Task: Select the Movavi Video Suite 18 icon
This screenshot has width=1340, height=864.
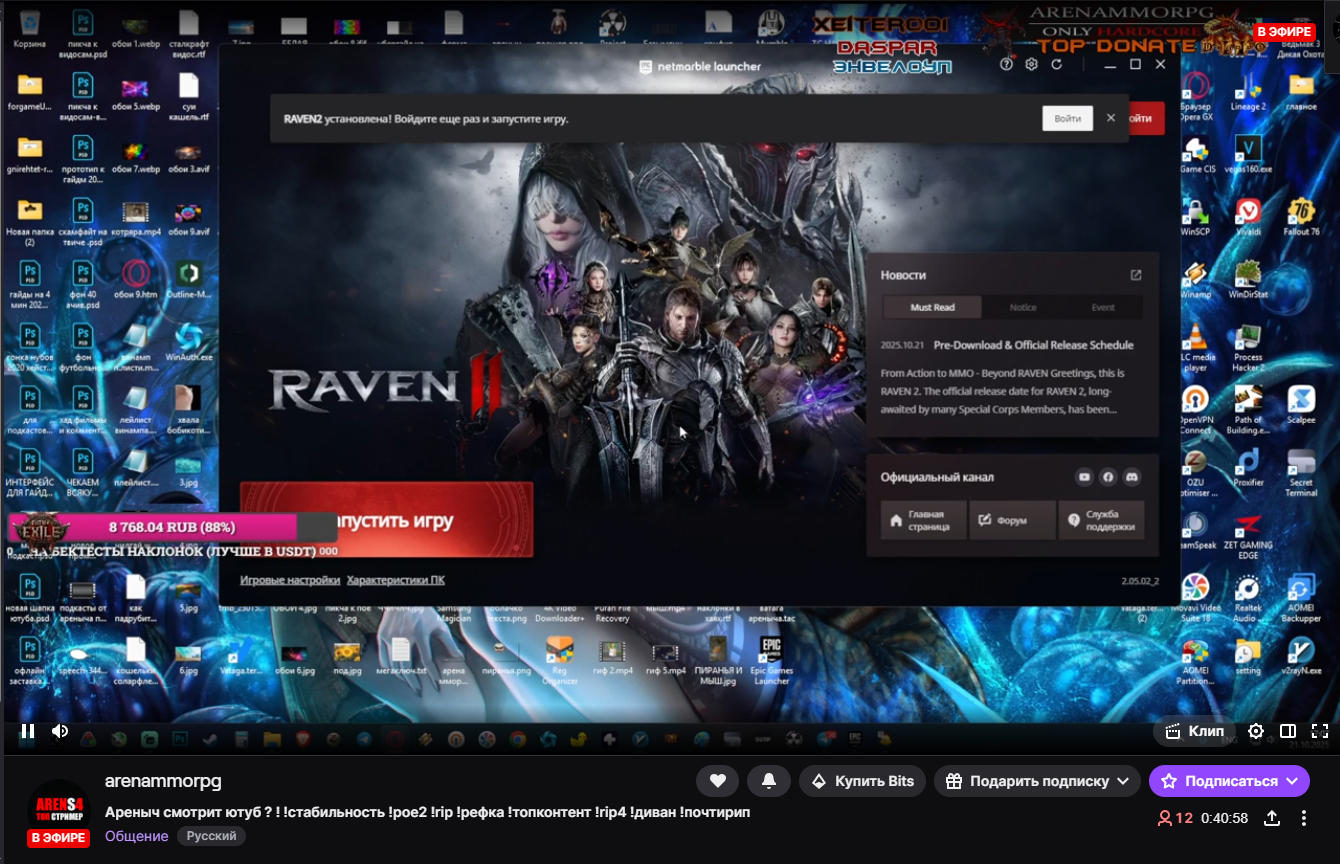Action: point(1195,599)
